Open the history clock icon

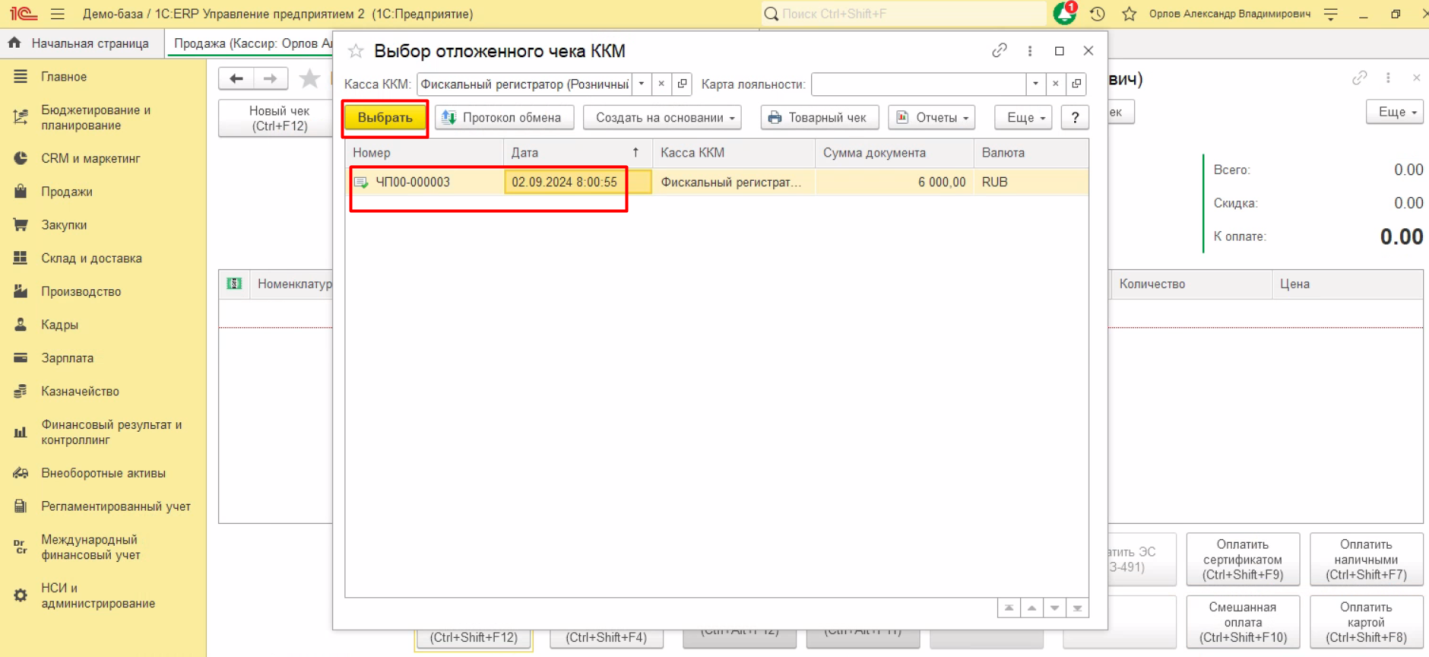1097,14
